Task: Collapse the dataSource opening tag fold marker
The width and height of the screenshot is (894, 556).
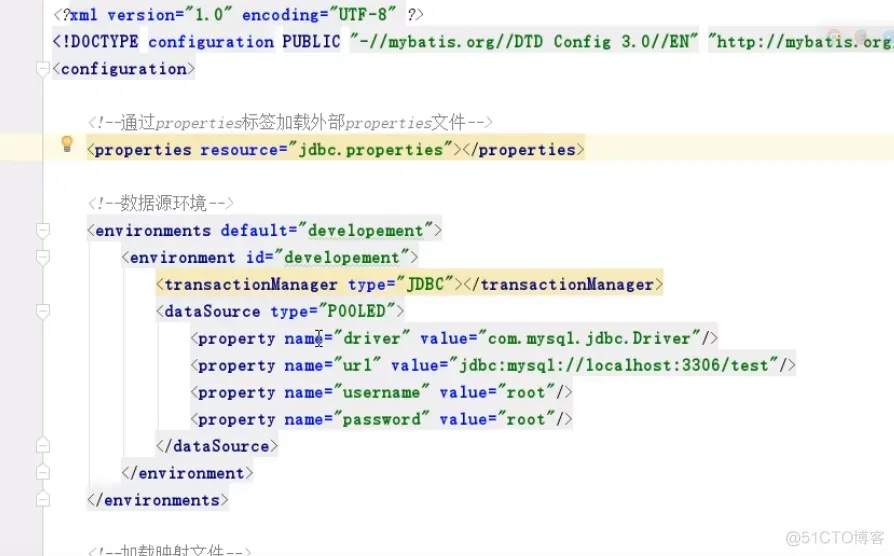Action: click(x=43, y=312)
